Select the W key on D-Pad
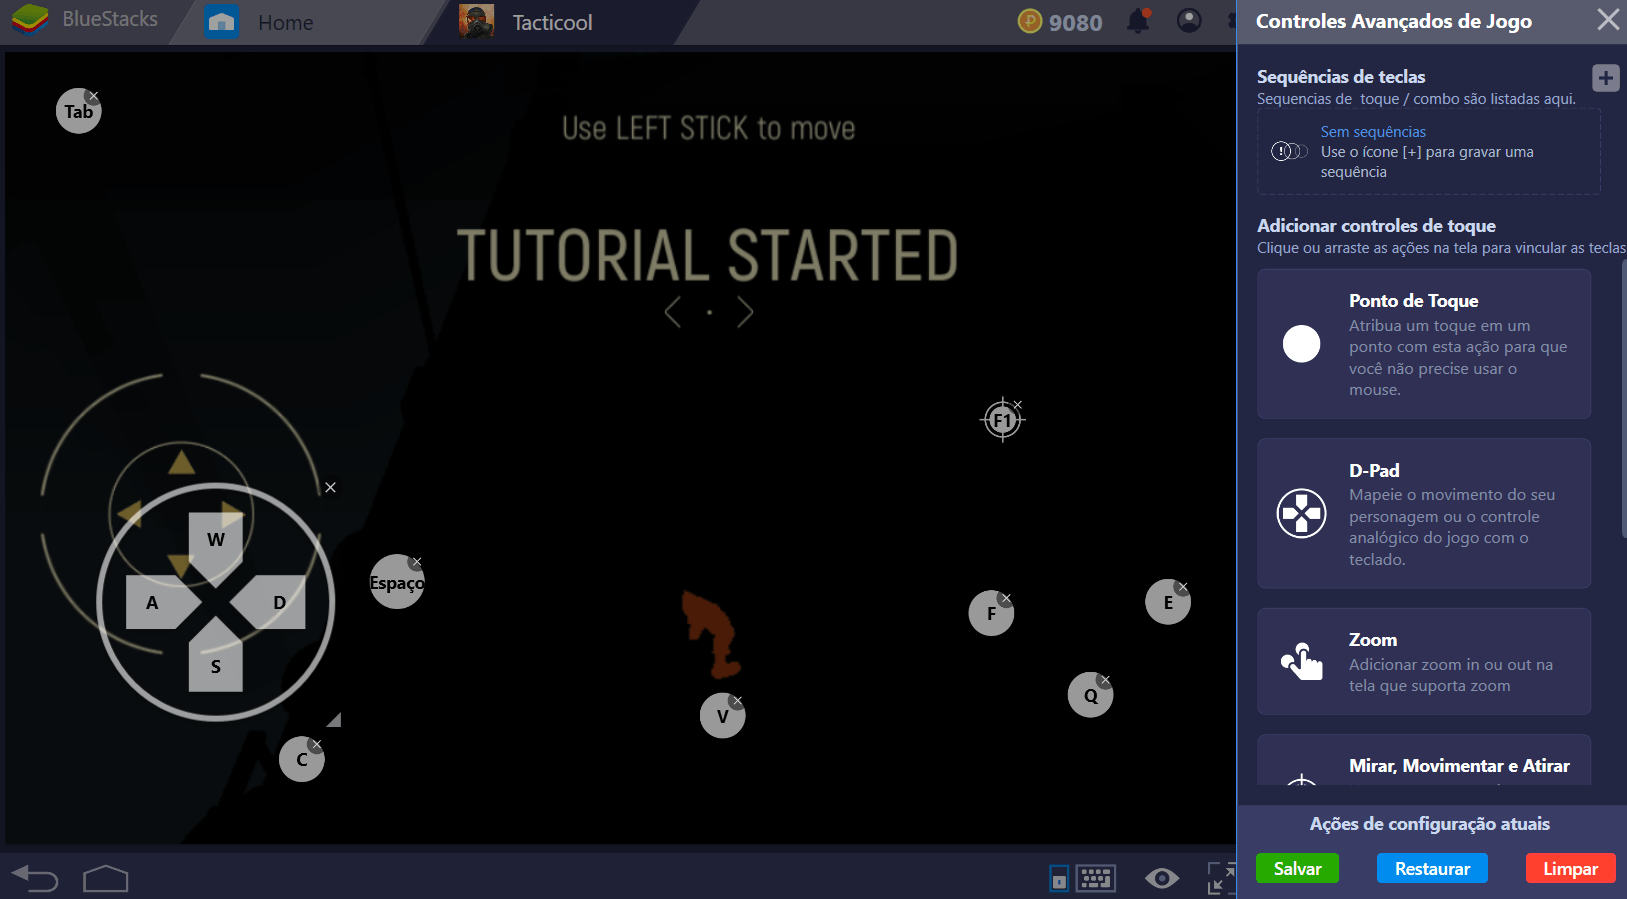Viewport: 1627px width, 899px height. pos(216,541)
